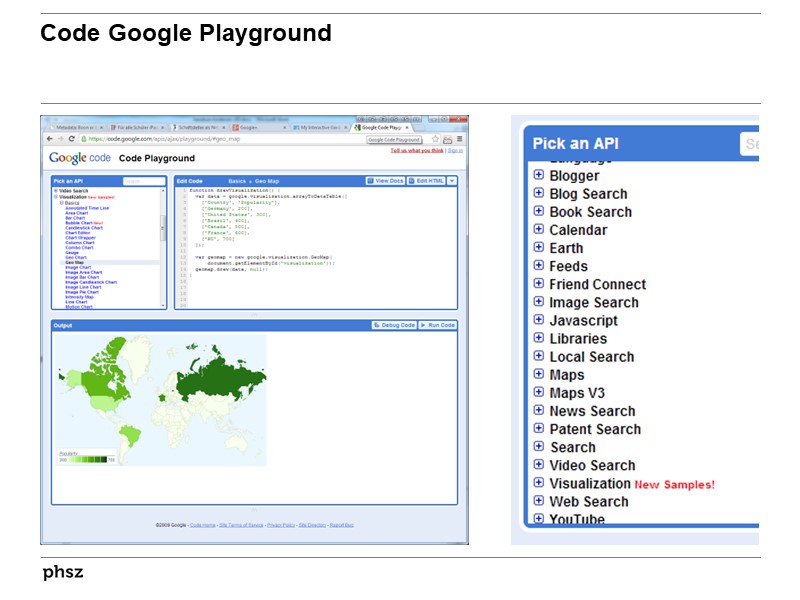Expand the Blogger API entry
The height and width of the screenshot is (600, 800).
(540, 175)
